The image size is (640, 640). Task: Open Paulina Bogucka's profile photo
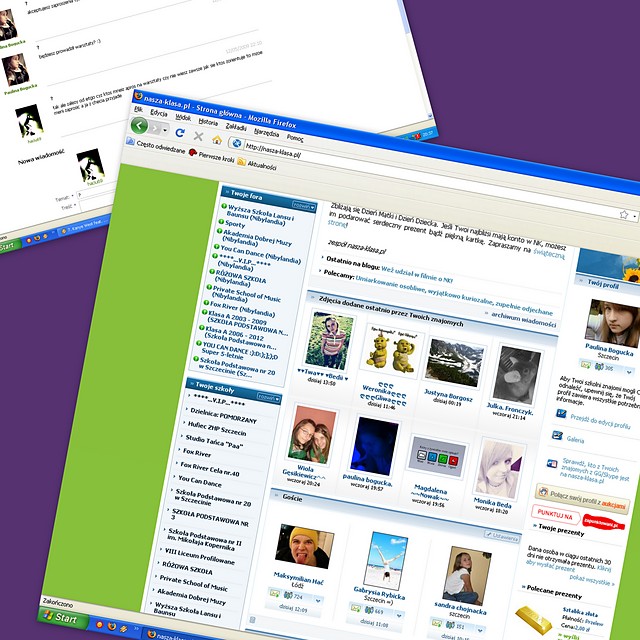tap(611, 323)
